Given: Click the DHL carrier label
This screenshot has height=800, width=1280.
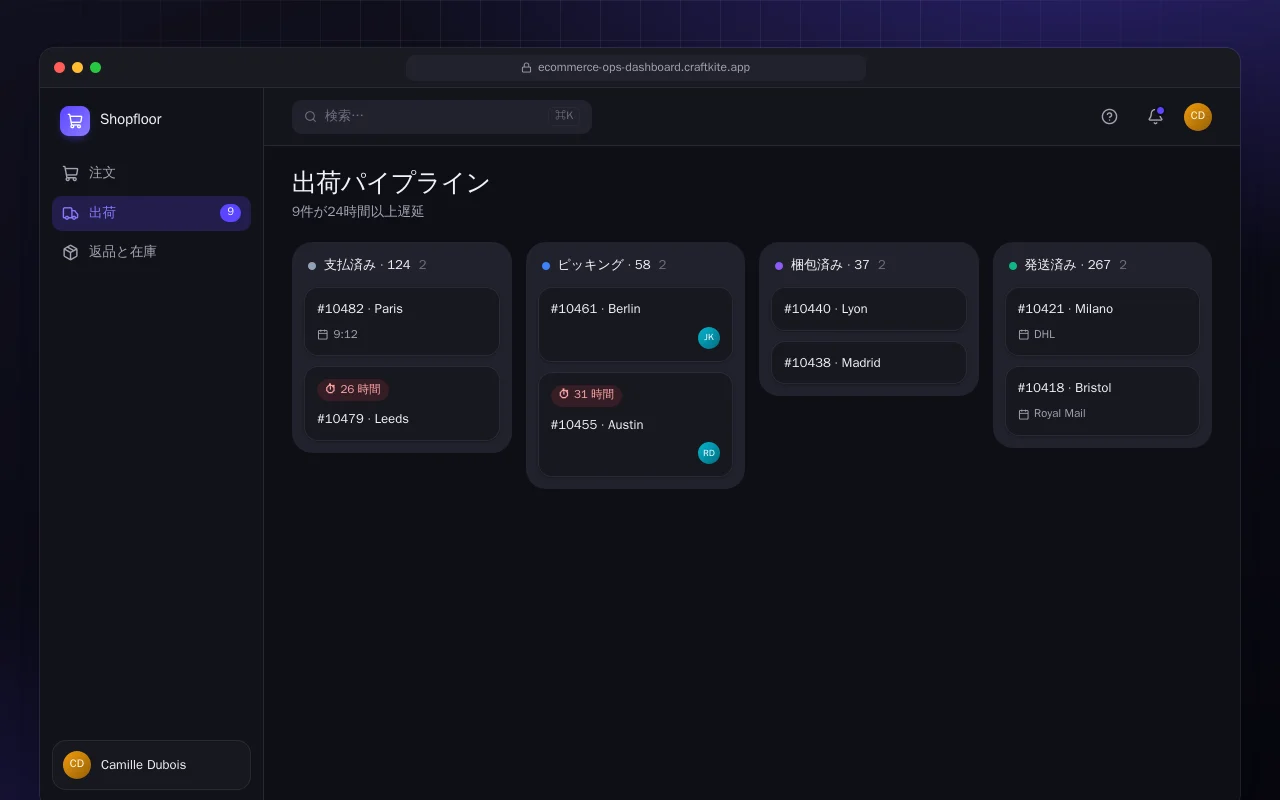Looking at the screenshot, I should tap(1044, 335).
